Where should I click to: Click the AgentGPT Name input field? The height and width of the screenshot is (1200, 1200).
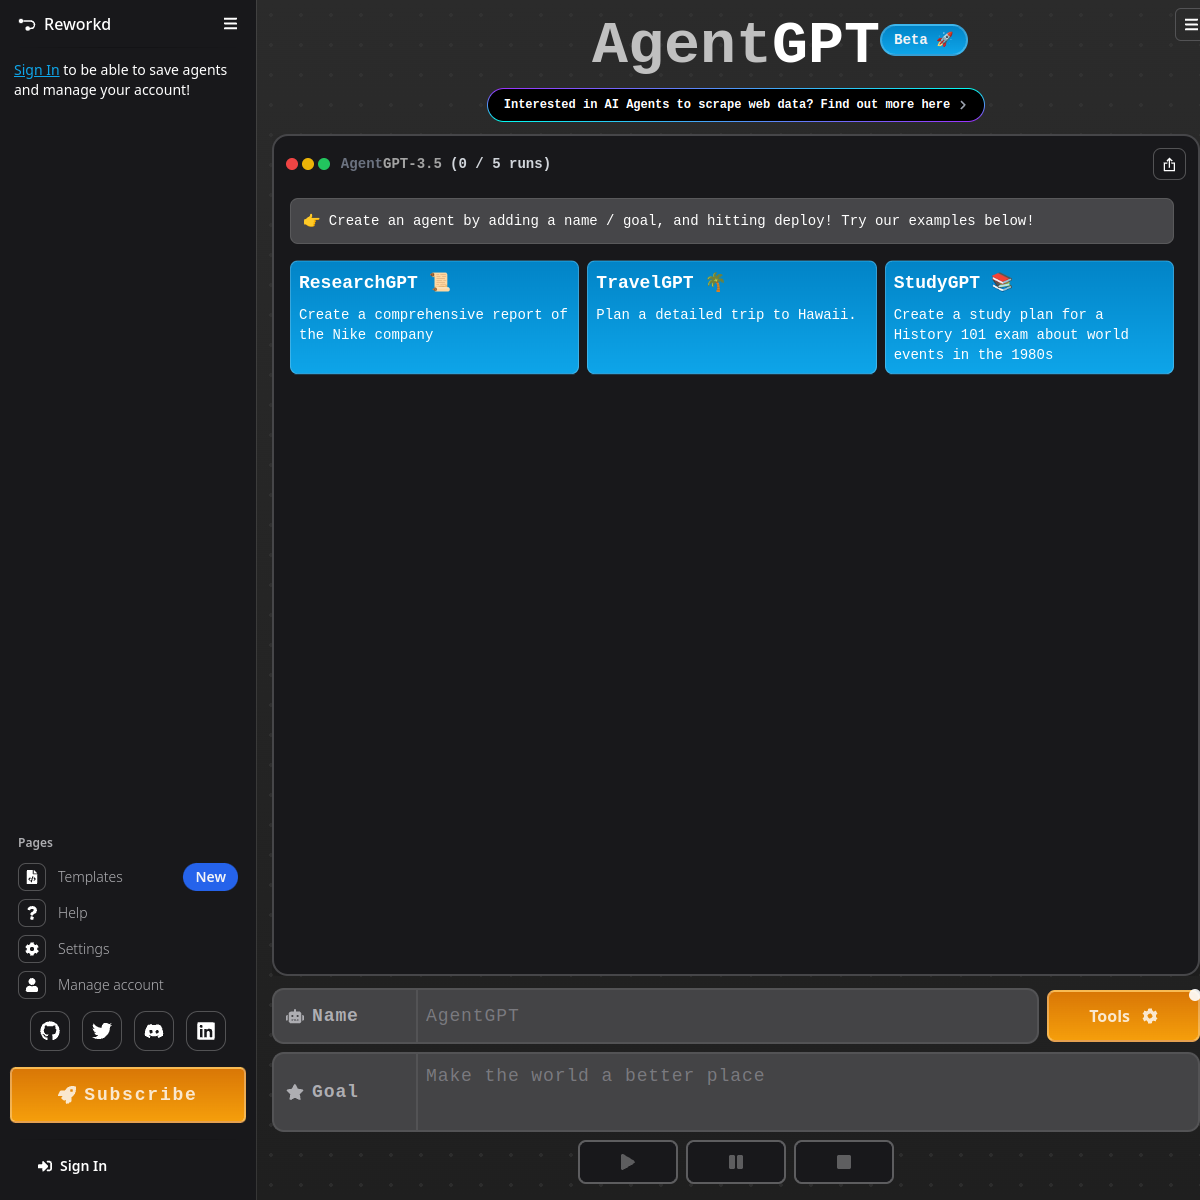727,1015
